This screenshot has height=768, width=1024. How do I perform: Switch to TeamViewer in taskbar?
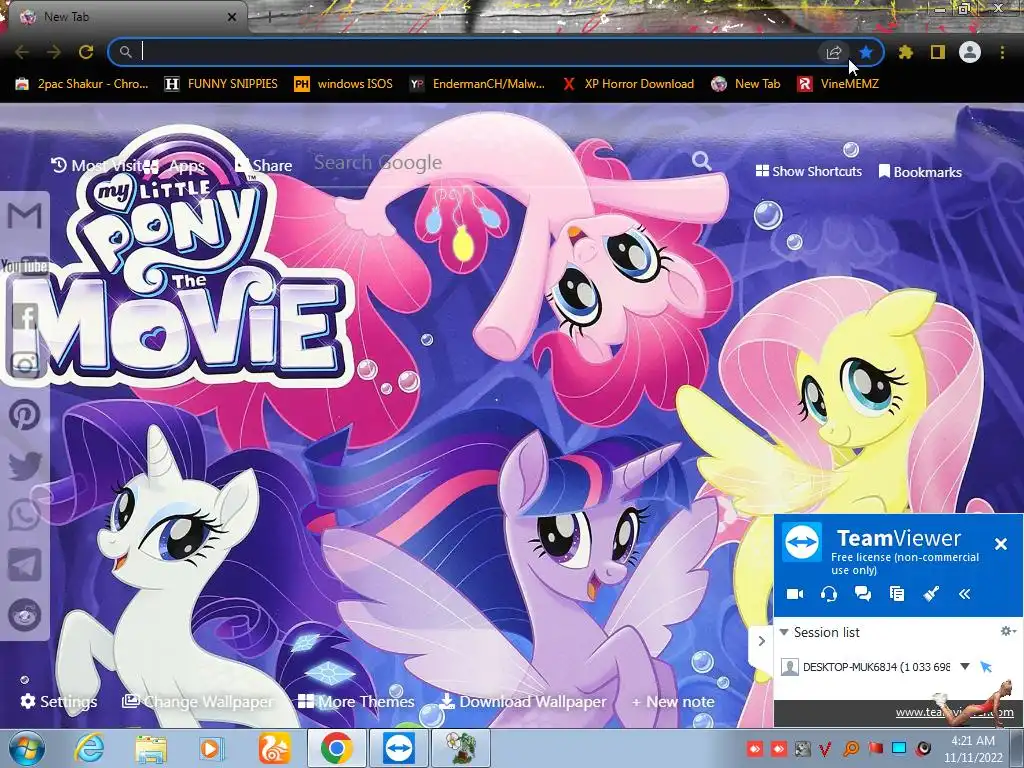[398, 748]
